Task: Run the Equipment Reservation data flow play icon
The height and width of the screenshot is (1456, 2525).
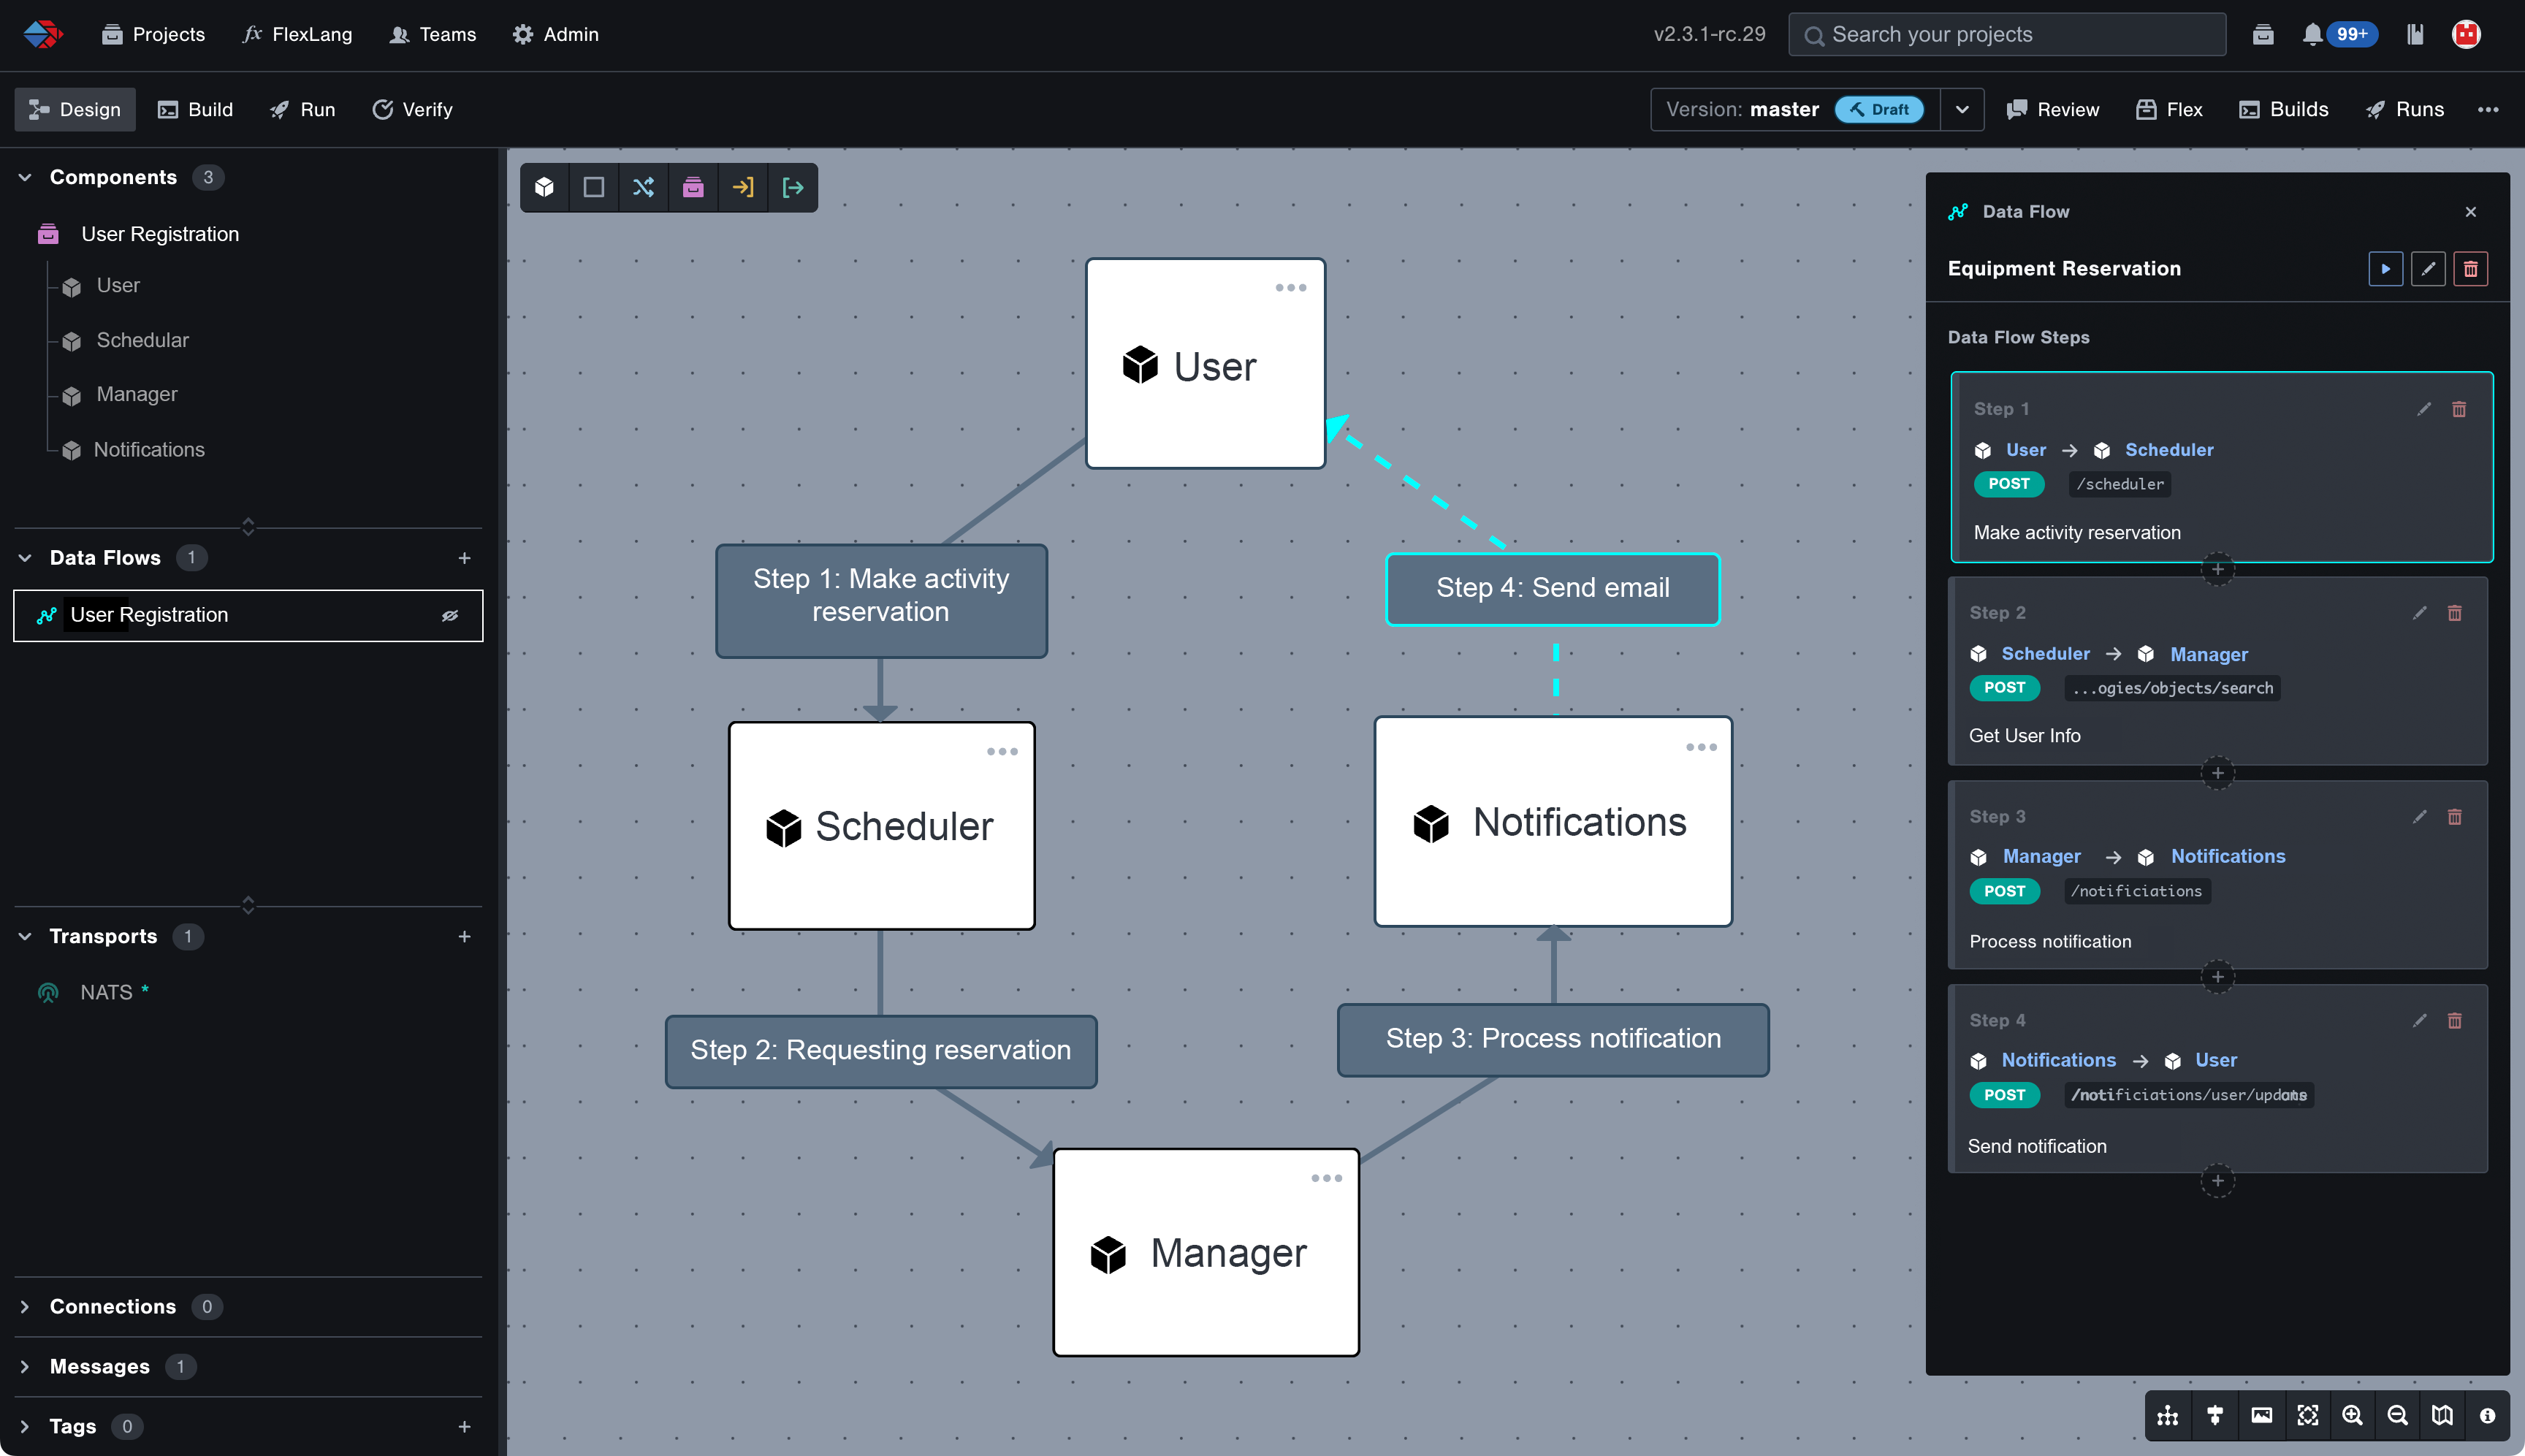Action: (2386, 268)
